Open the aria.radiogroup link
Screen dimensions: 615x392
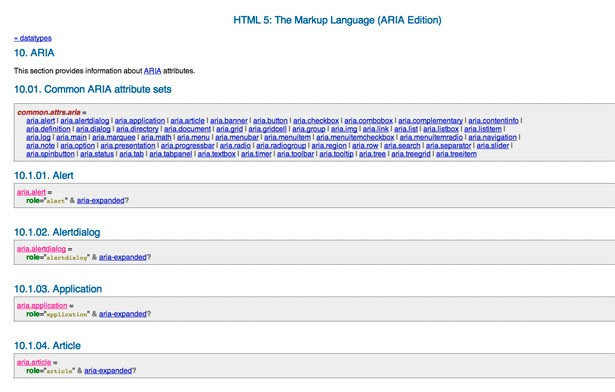click(281, 145)
